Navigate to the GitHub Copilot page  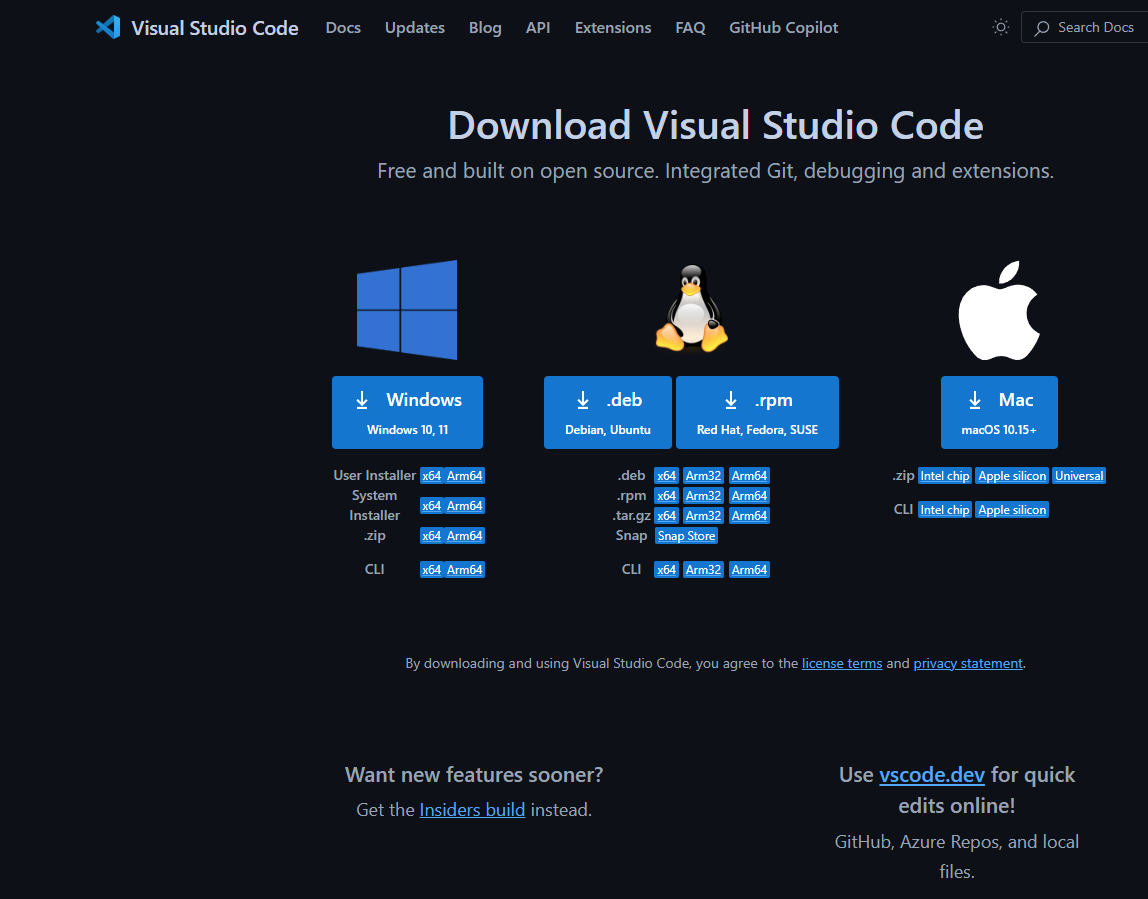(x=783, y=27)
